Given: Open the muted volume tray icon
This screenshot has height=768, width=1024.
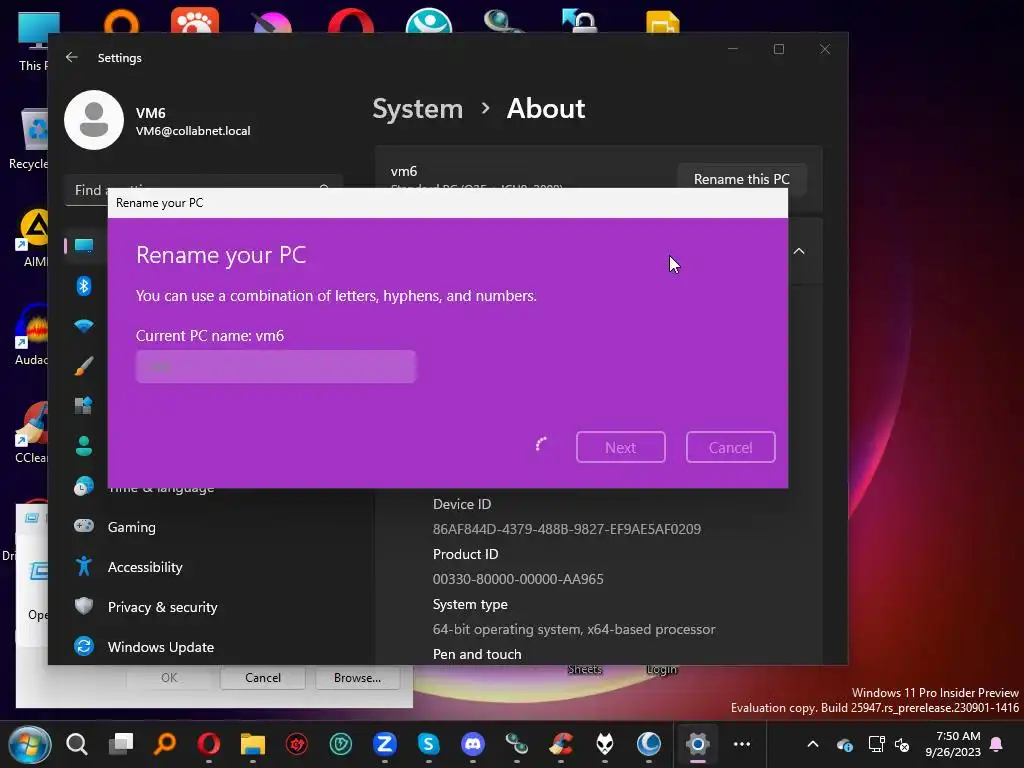Looking at the screenshot, I should (x=903, y=744).
